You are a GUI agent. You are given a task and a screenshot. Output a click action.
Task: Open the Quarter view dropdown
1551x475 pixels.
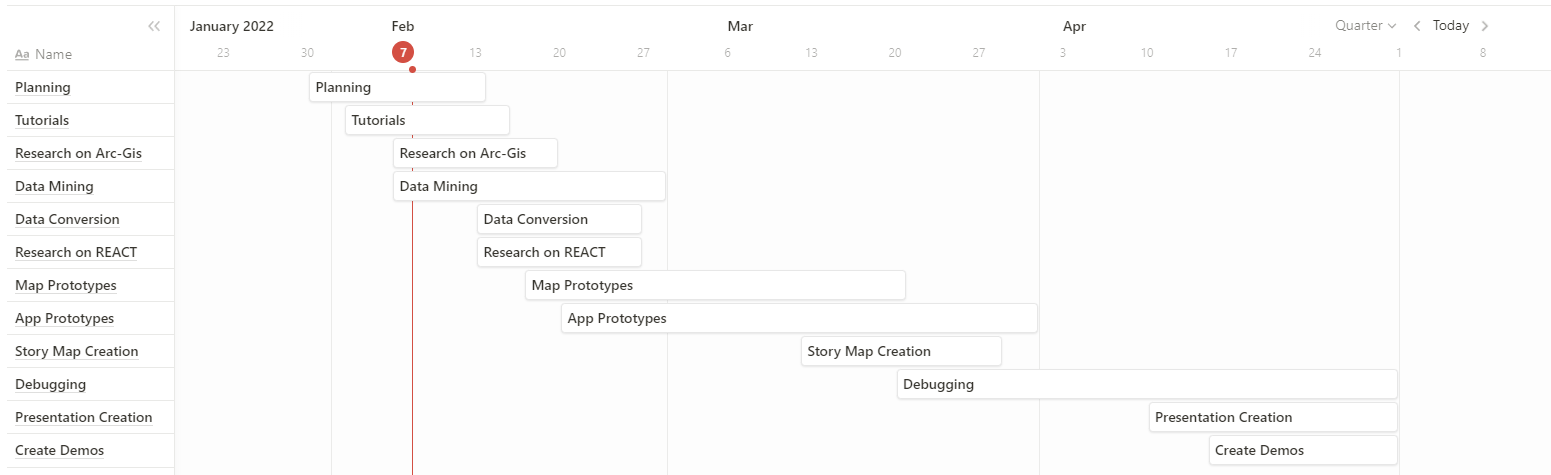[x=1366, y=26]
